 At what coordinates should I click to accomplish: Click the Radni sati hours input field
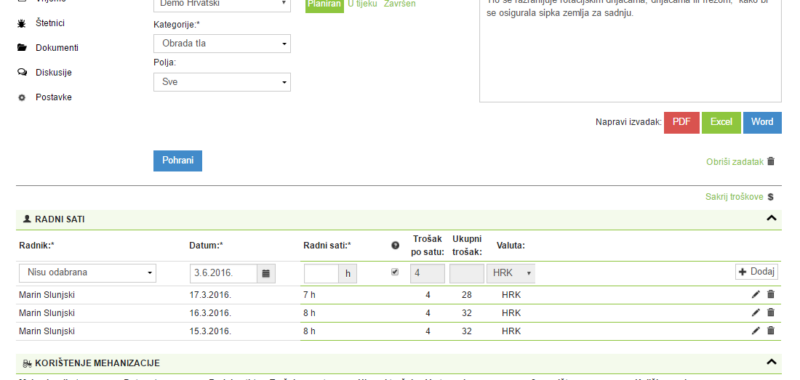click(x=321, y=273)
